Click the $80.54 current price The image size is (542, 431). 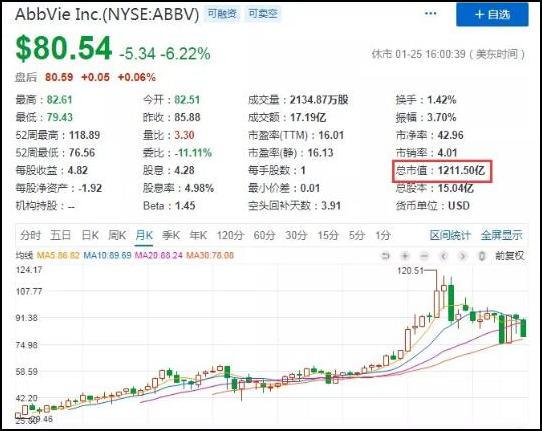click(64, 49)
